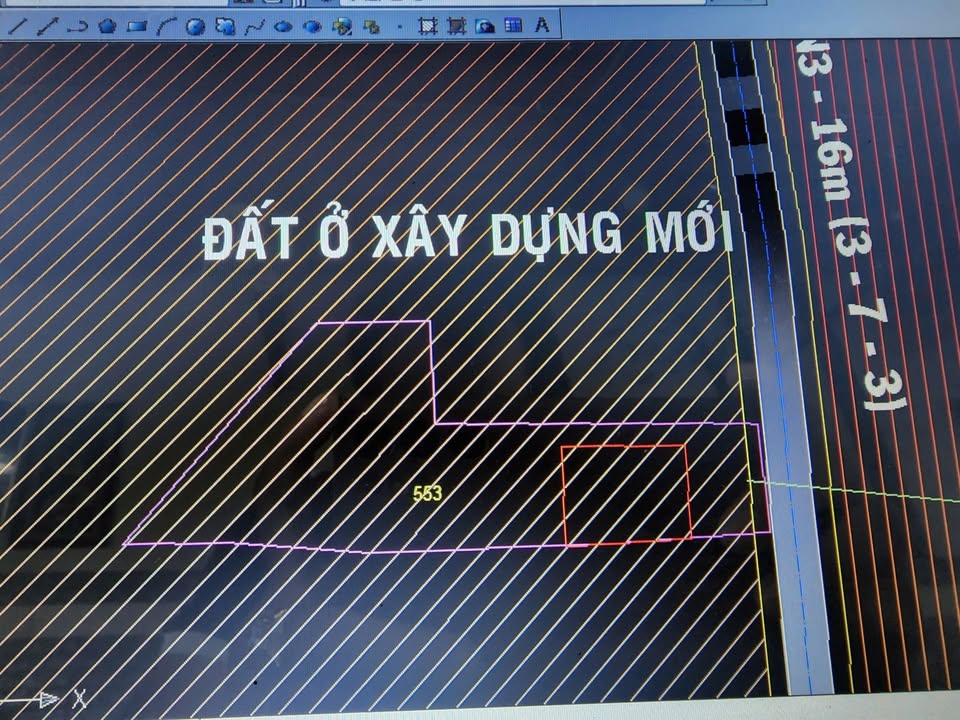Viewport: 960px width, 720px height.
Task: Click the ĐẤT Ở XÂY DỰNG MỚI text
Action: click(468, 235)
